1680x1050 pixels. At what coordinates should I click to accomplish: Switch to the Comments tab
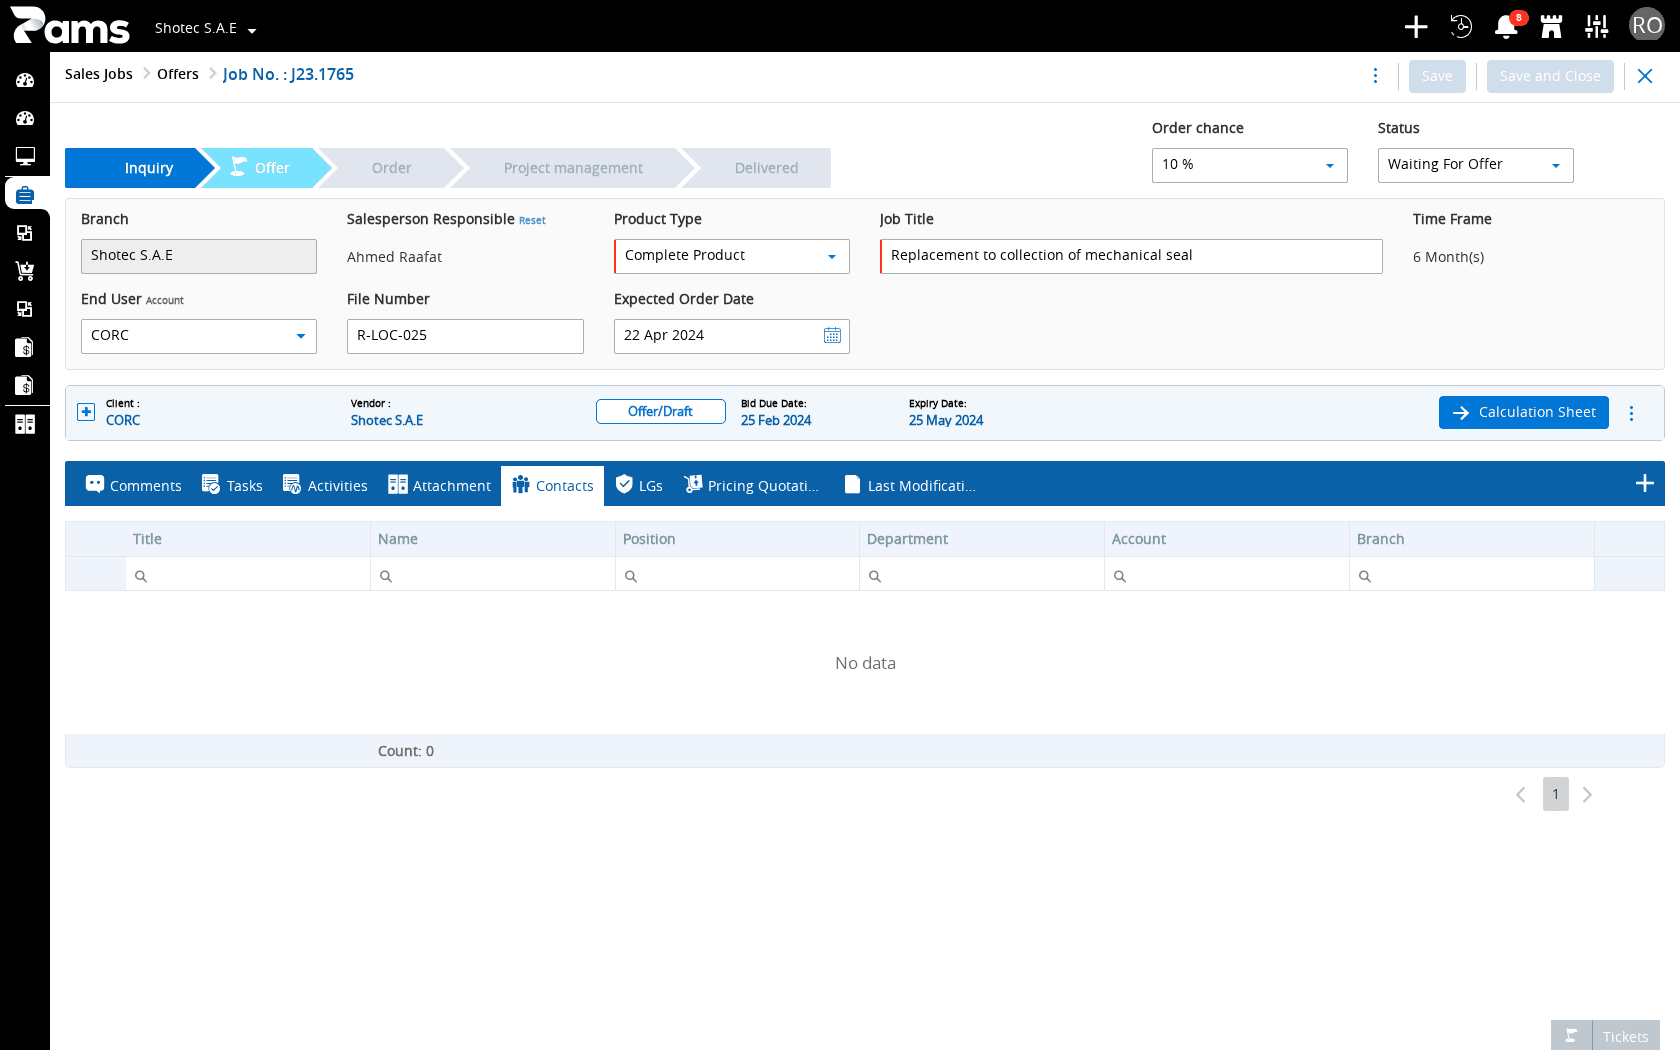[133, 485]
